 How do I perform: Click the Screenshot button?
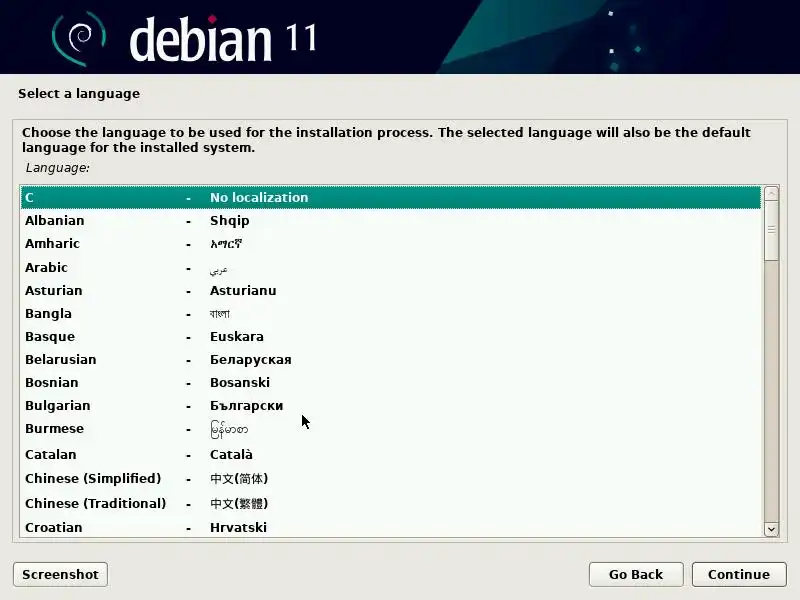60,574
